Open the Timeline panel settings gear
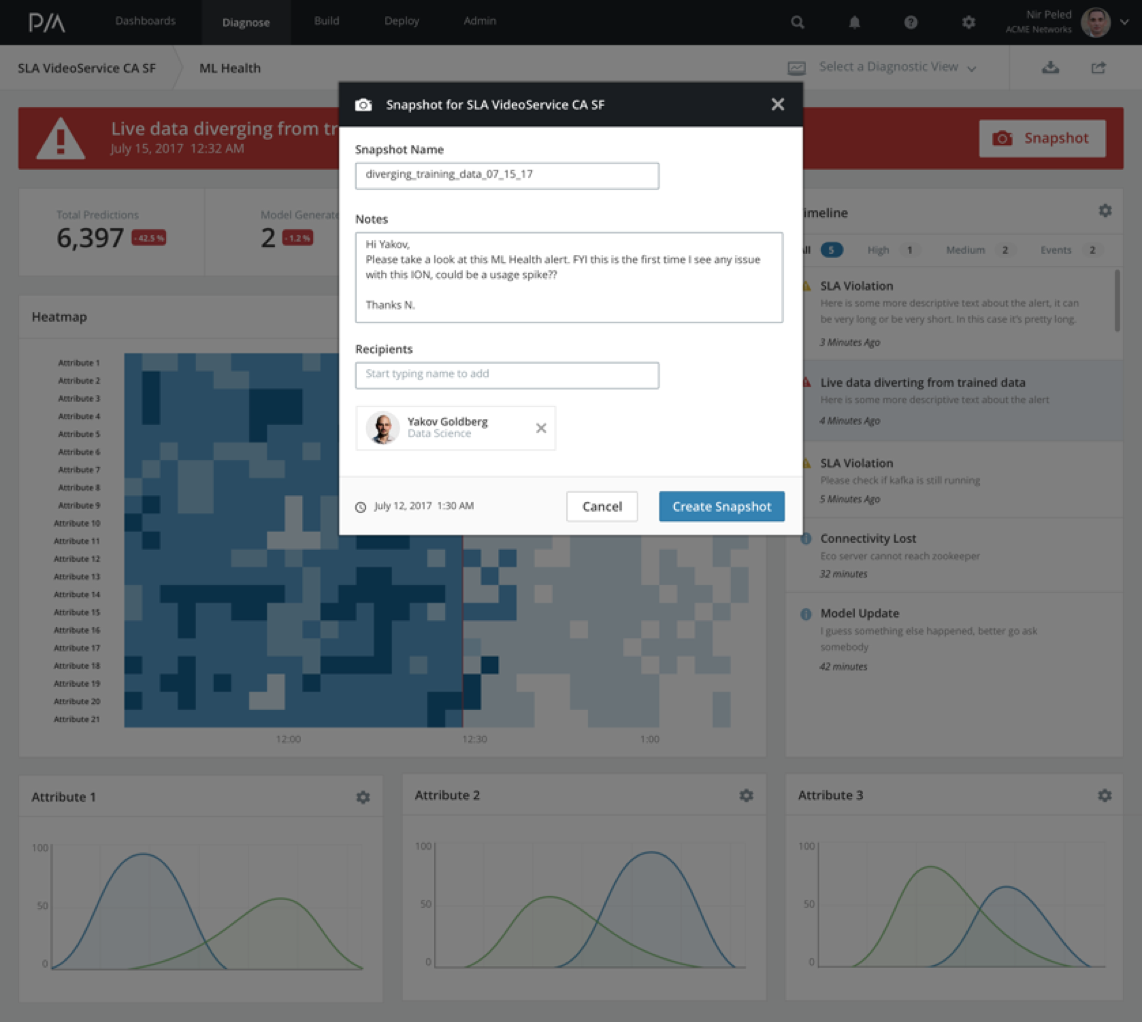The height and width of the screenshot is (1022, 1142). [x=1105, y=211]
